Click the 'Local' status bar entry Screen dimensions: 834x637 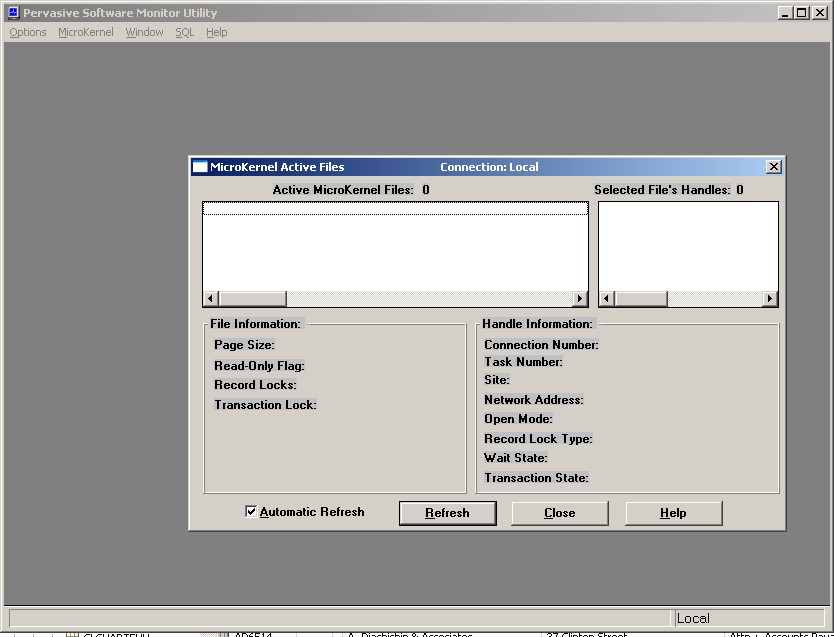(748, 618)
